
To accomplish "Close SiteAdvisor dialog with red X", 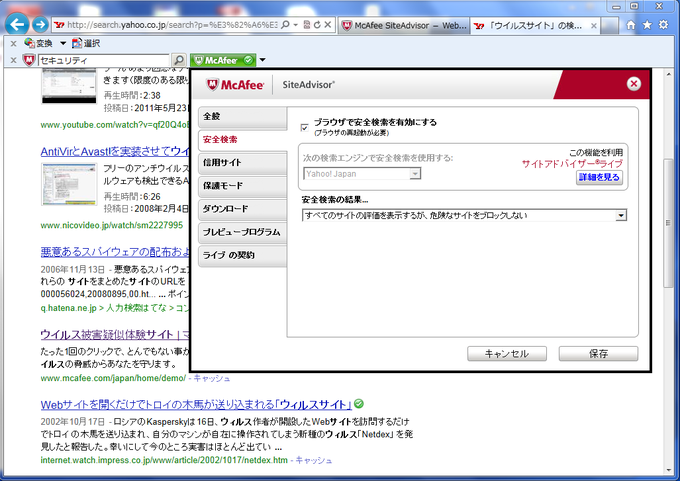I will (x=634, y=84).
